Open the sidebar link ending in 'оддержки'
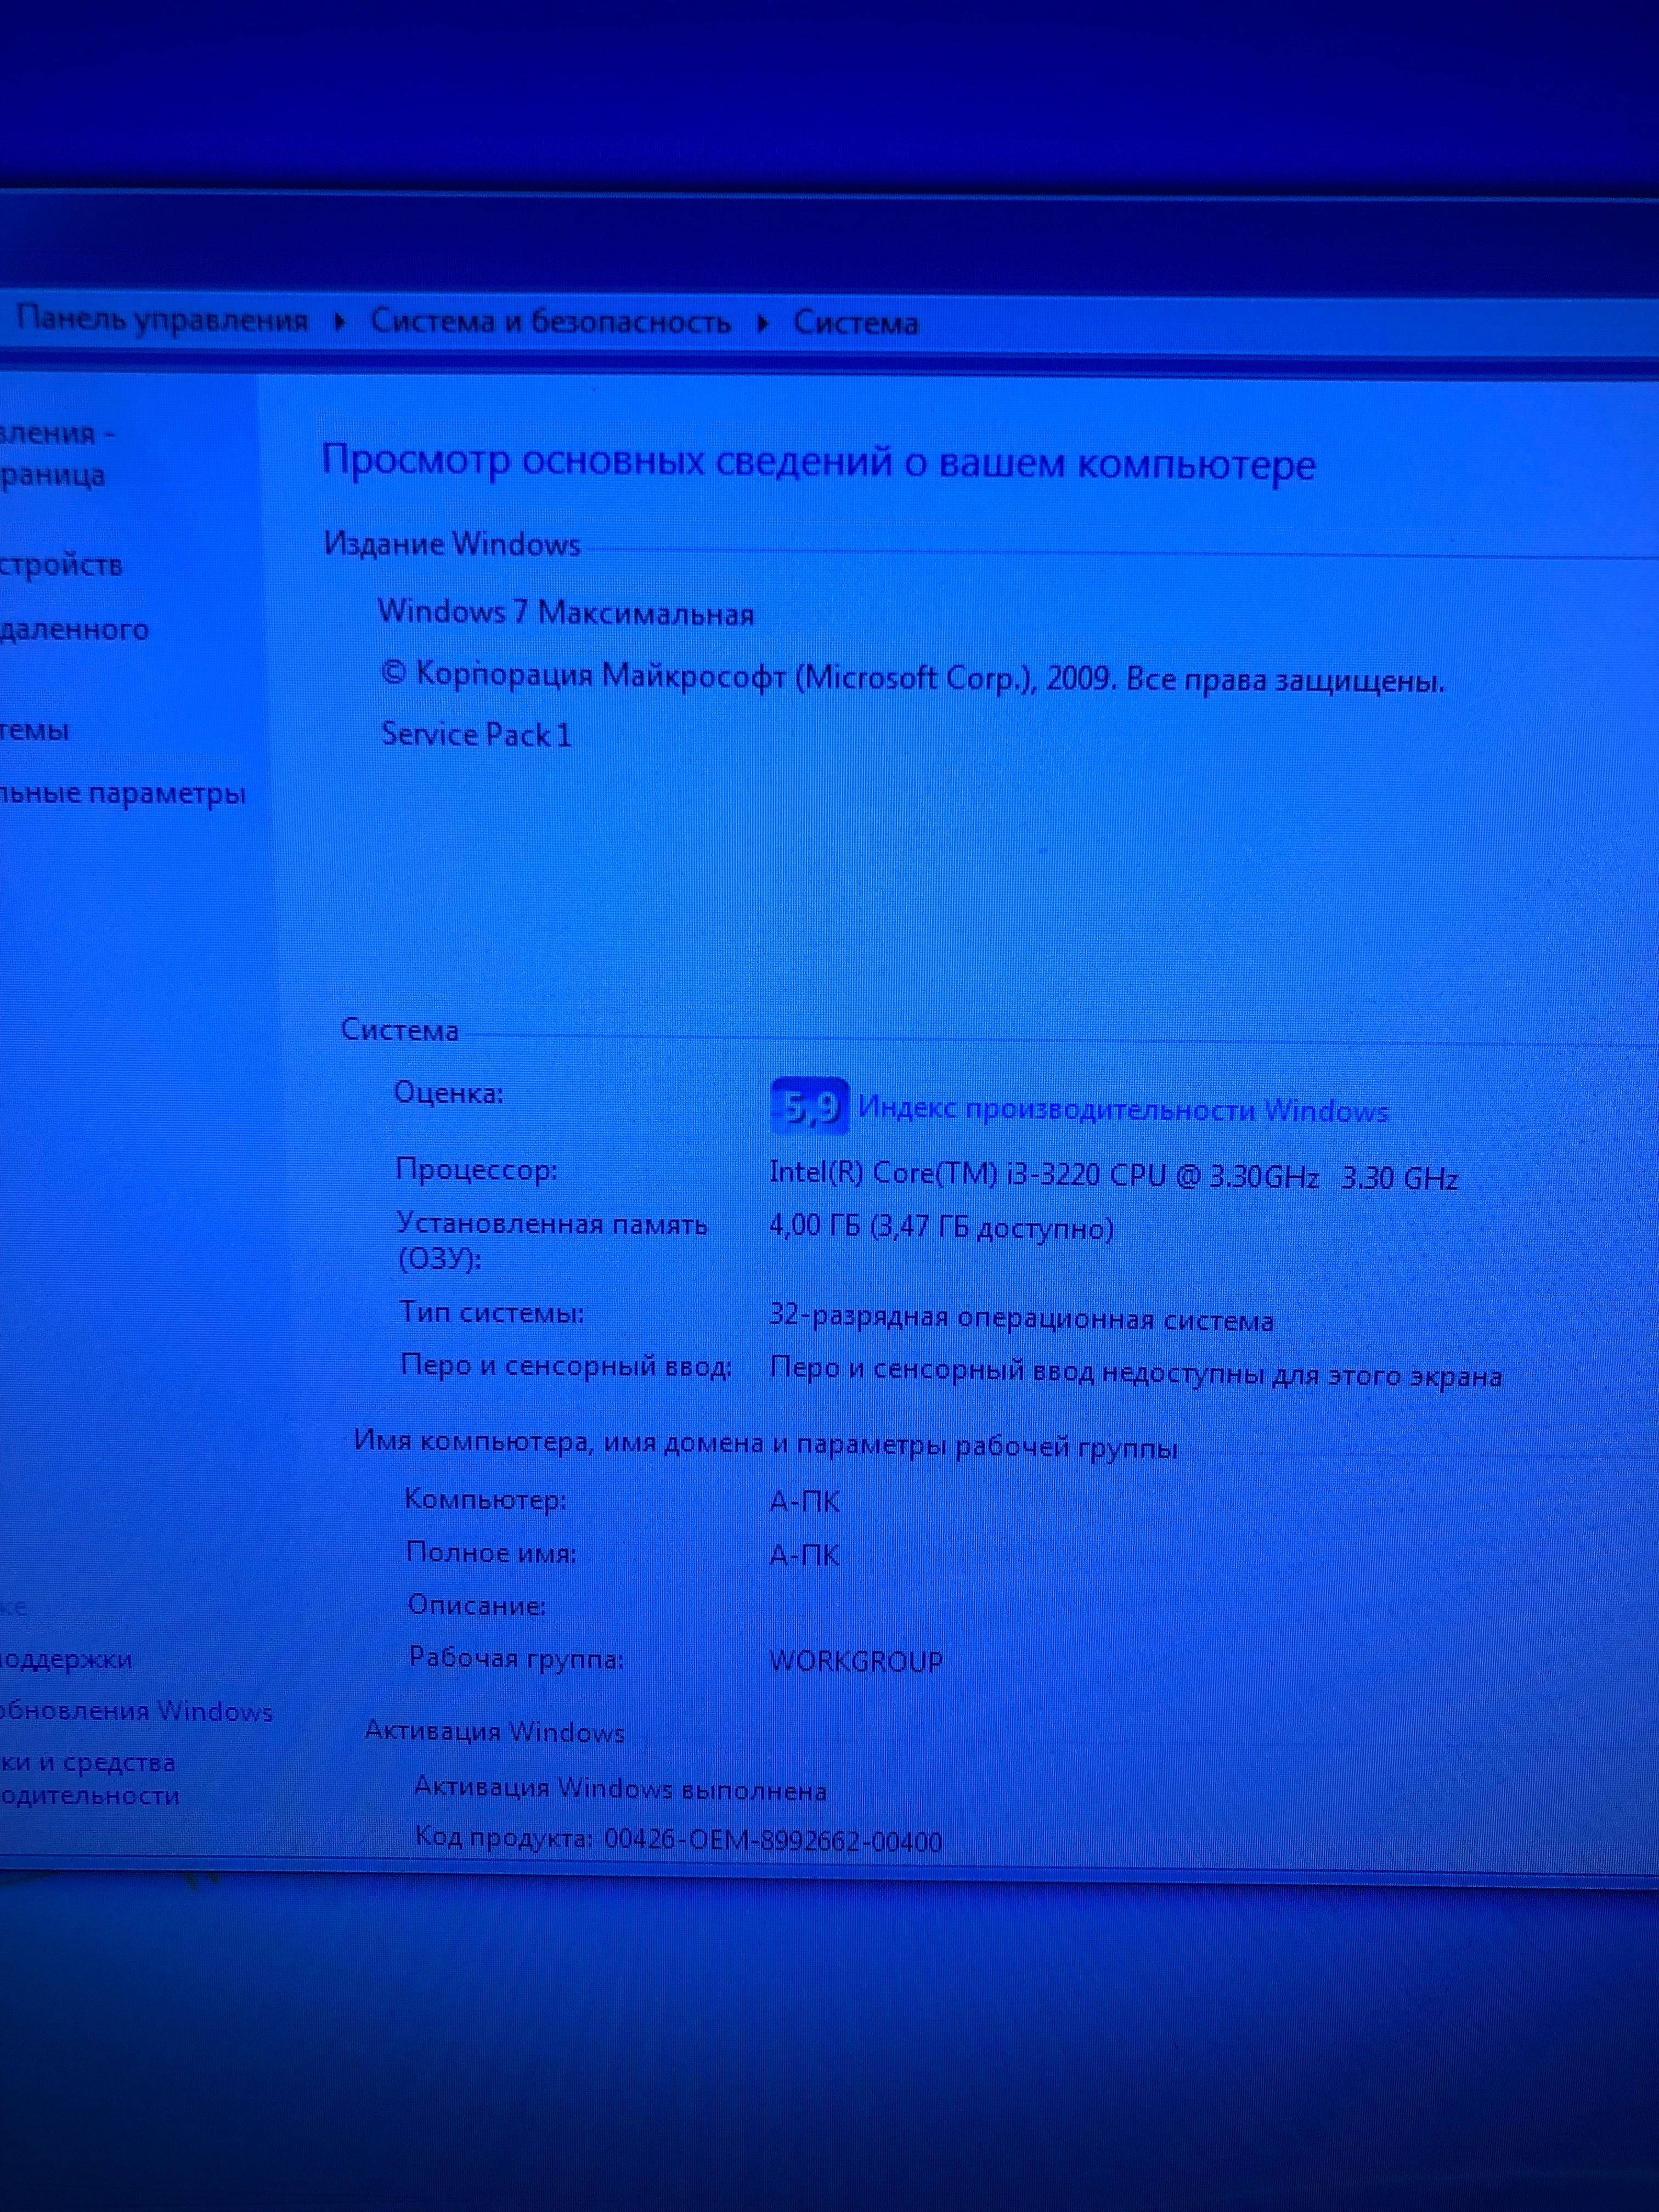 coord(66,1659)
